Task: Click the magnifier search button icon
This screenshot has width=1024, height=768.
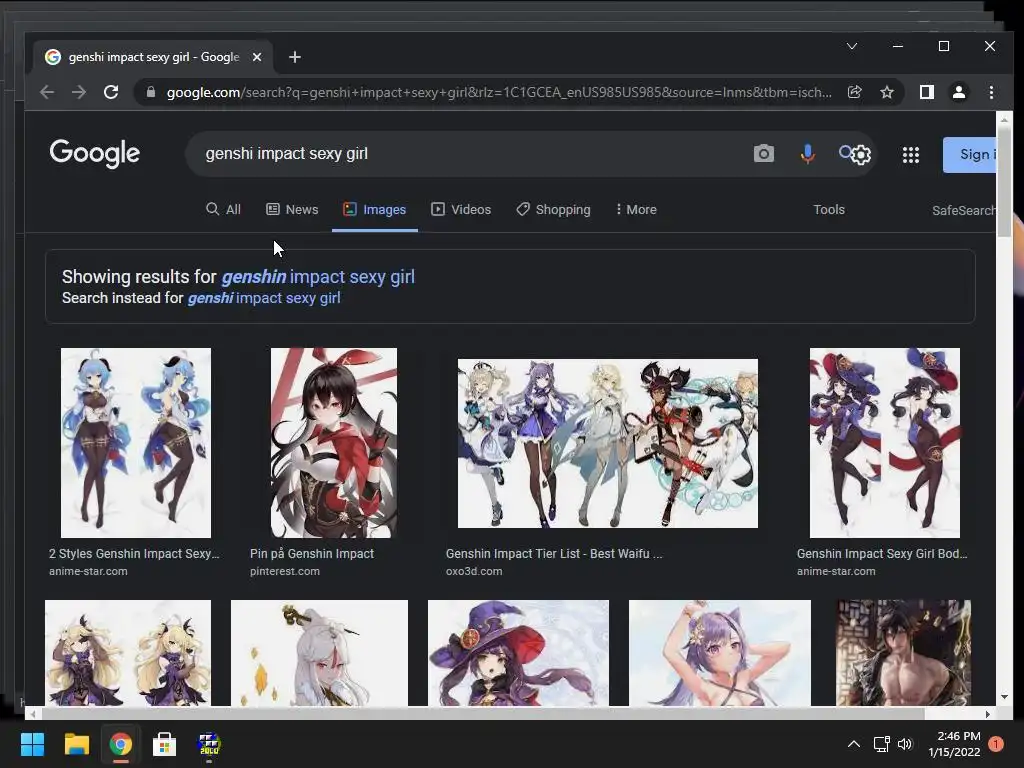Action: point(846,152)
